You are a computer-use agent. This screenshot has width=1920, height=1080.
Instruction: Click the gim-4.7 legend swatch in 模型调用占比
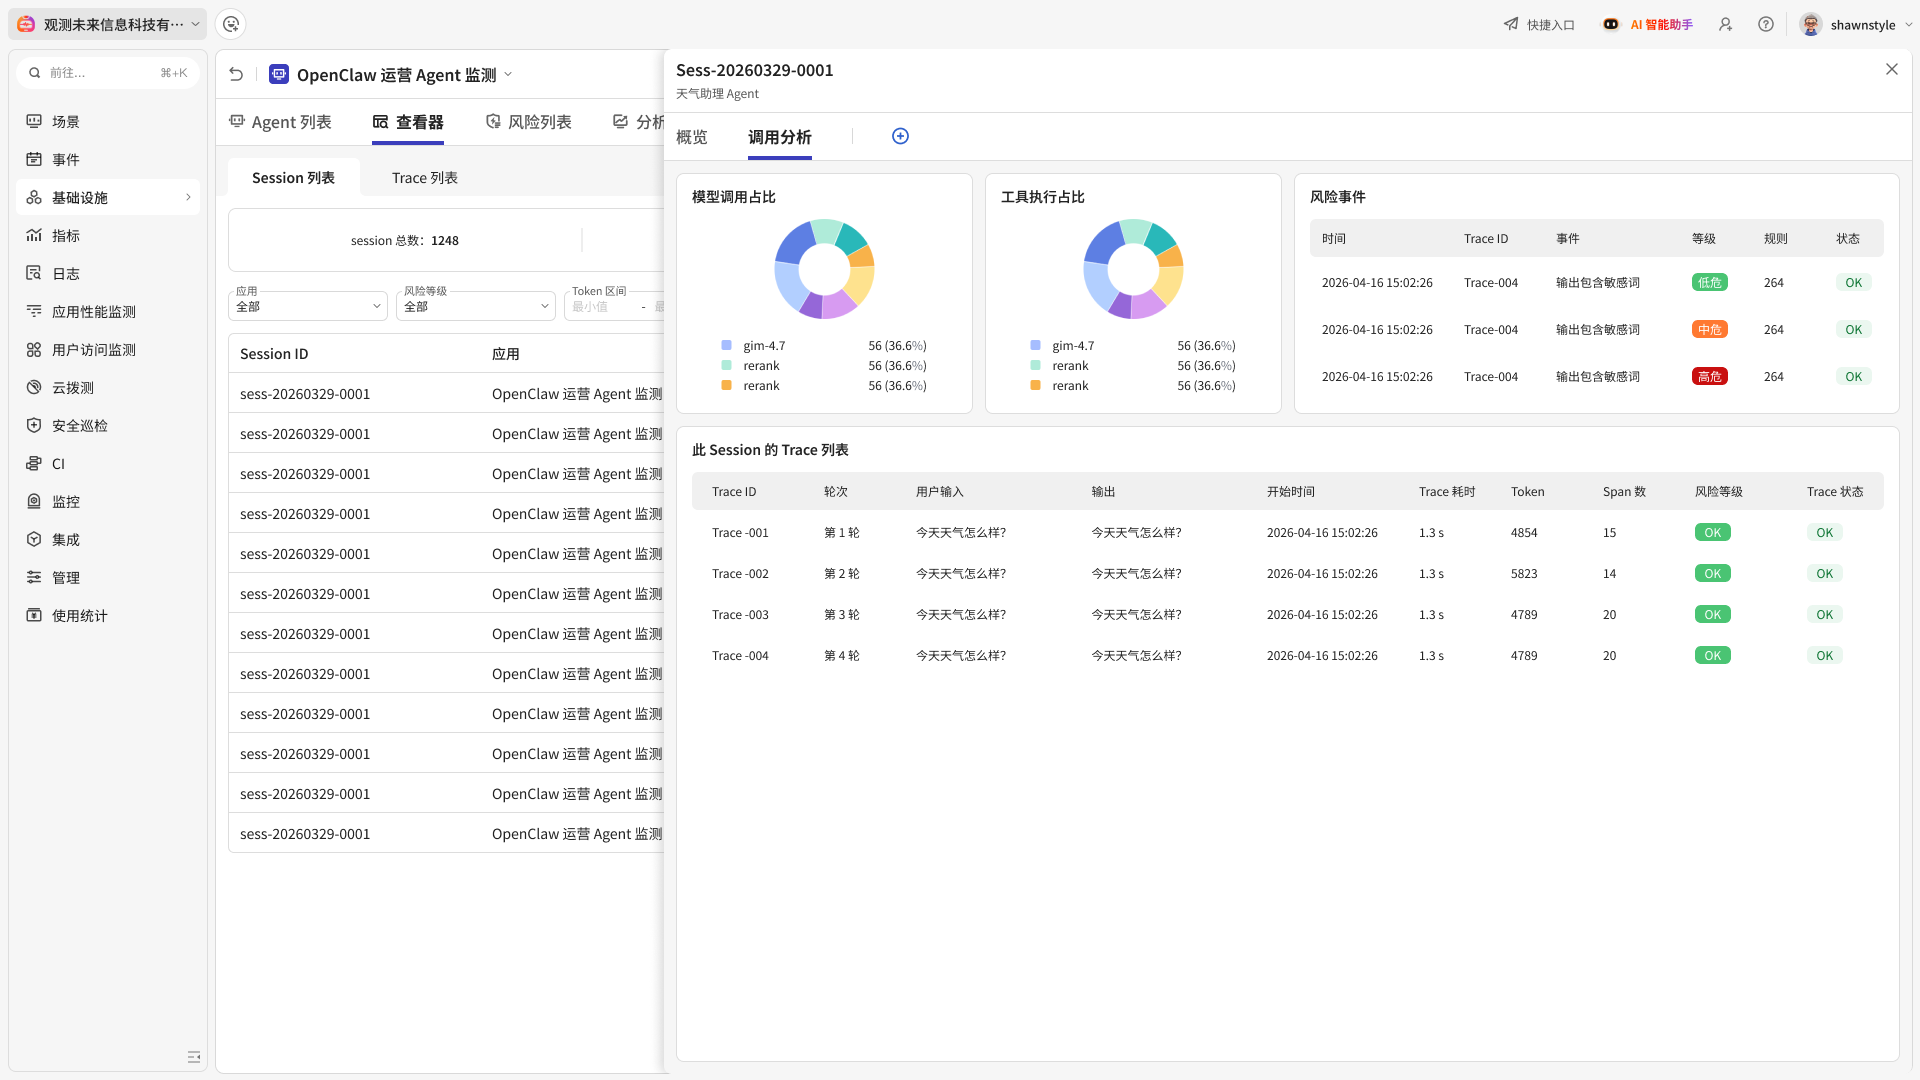(727, 345)
